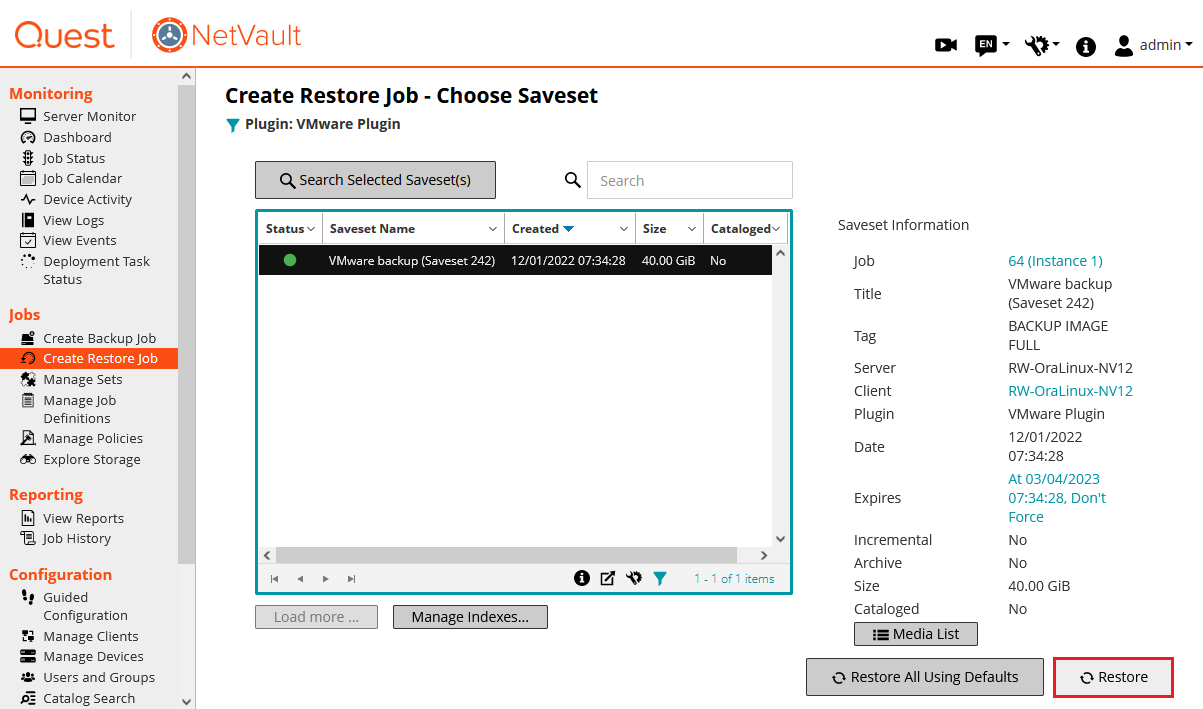Screen dimensions: 1203x709
Task: Click the Catalog Search icon
Action: click(x=28, y=698)
